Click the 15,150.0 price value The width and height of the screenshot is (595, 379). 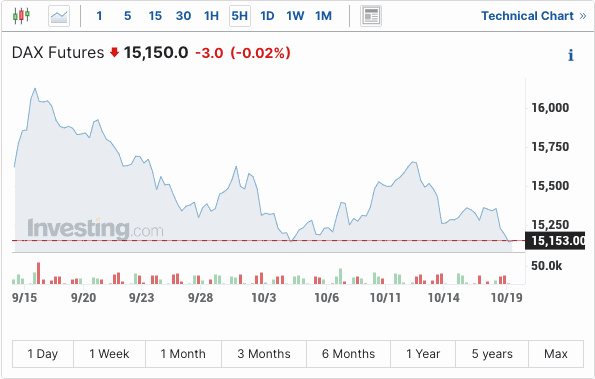pyautogui.click(x=156, y=52)
